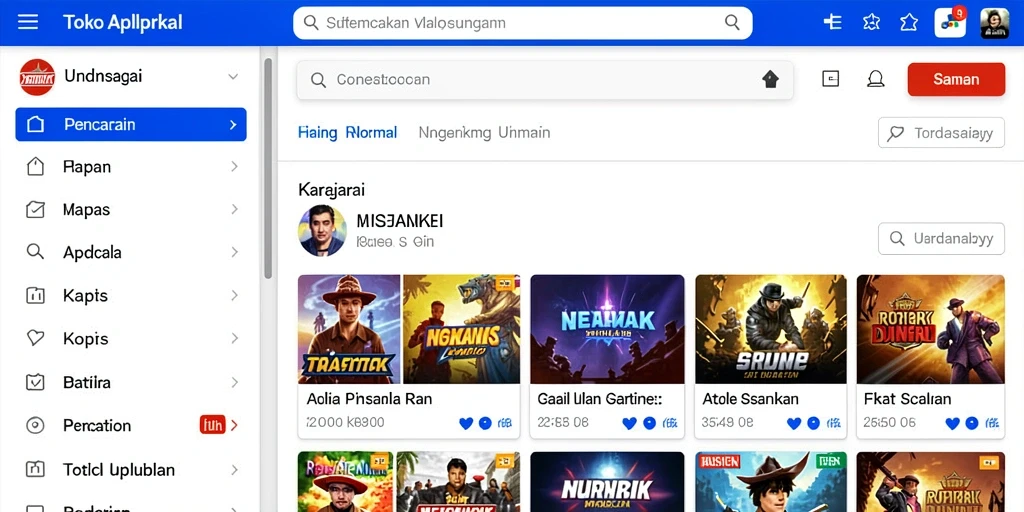The width and height of the screenshot is (1024, 512).
Task: Click the magnifier at right of the top search
Action: 733,23
